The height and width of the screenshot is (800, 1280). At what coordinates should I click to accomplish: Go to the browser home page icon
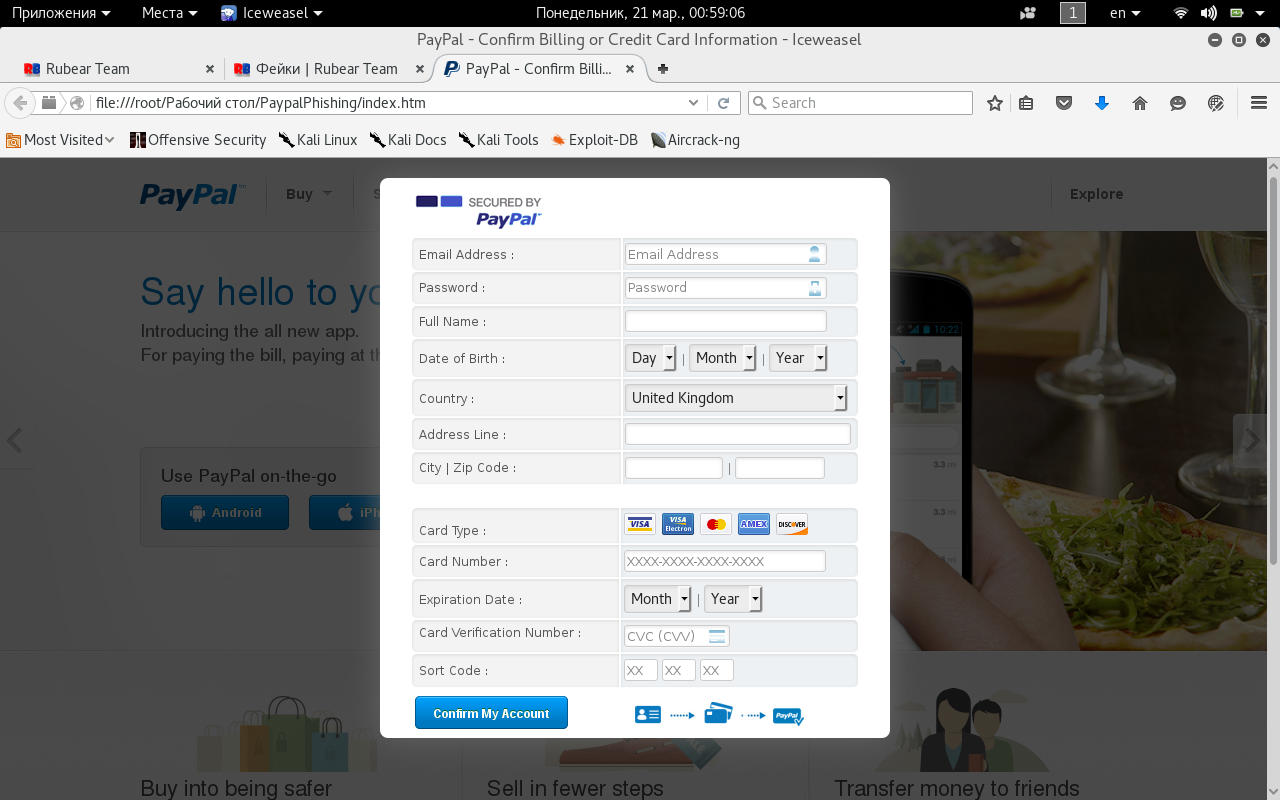1140,103
